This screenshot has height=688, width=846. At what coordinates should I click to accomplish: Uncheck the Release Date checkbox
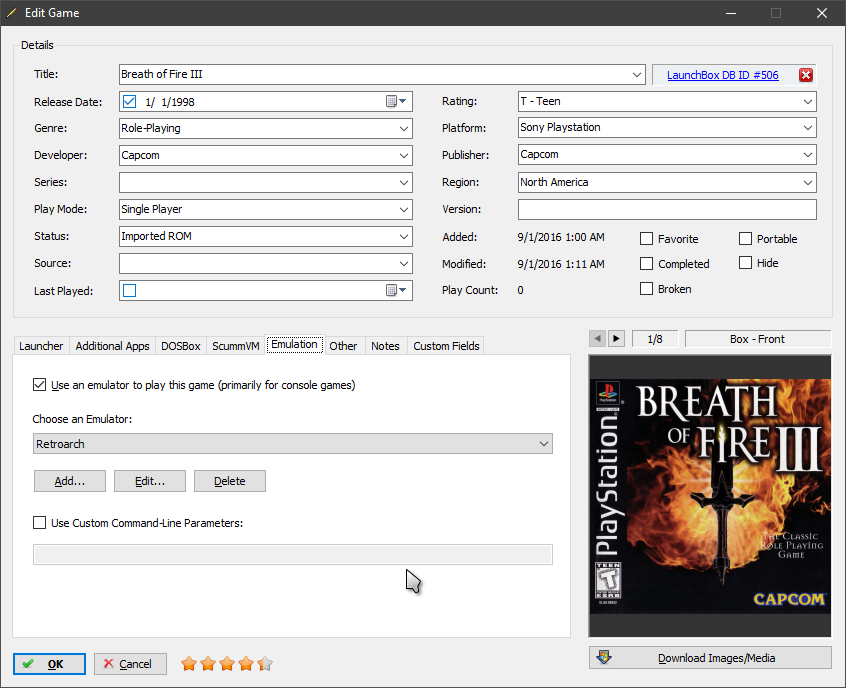[x=129, y=101]
